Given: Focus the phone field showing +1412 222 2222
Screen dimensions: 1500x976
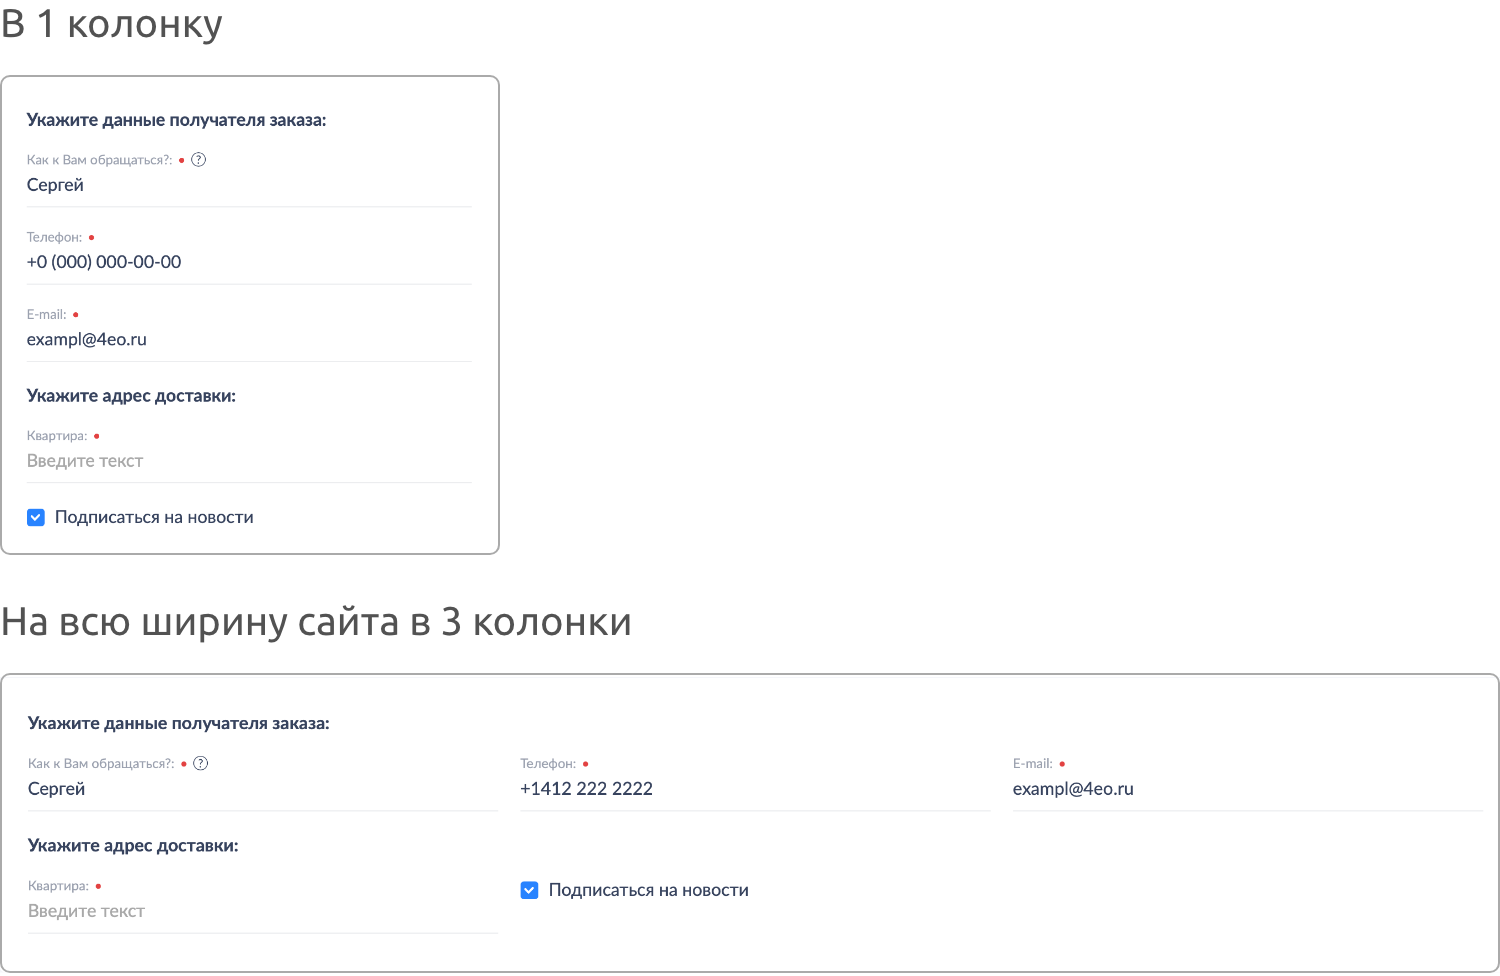Looking at the screenshot, I should pos(754,789).
